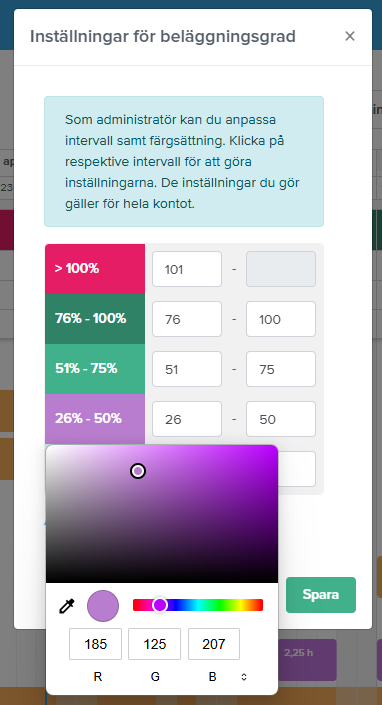Edit the lower bound field with 26

(187, 419)
